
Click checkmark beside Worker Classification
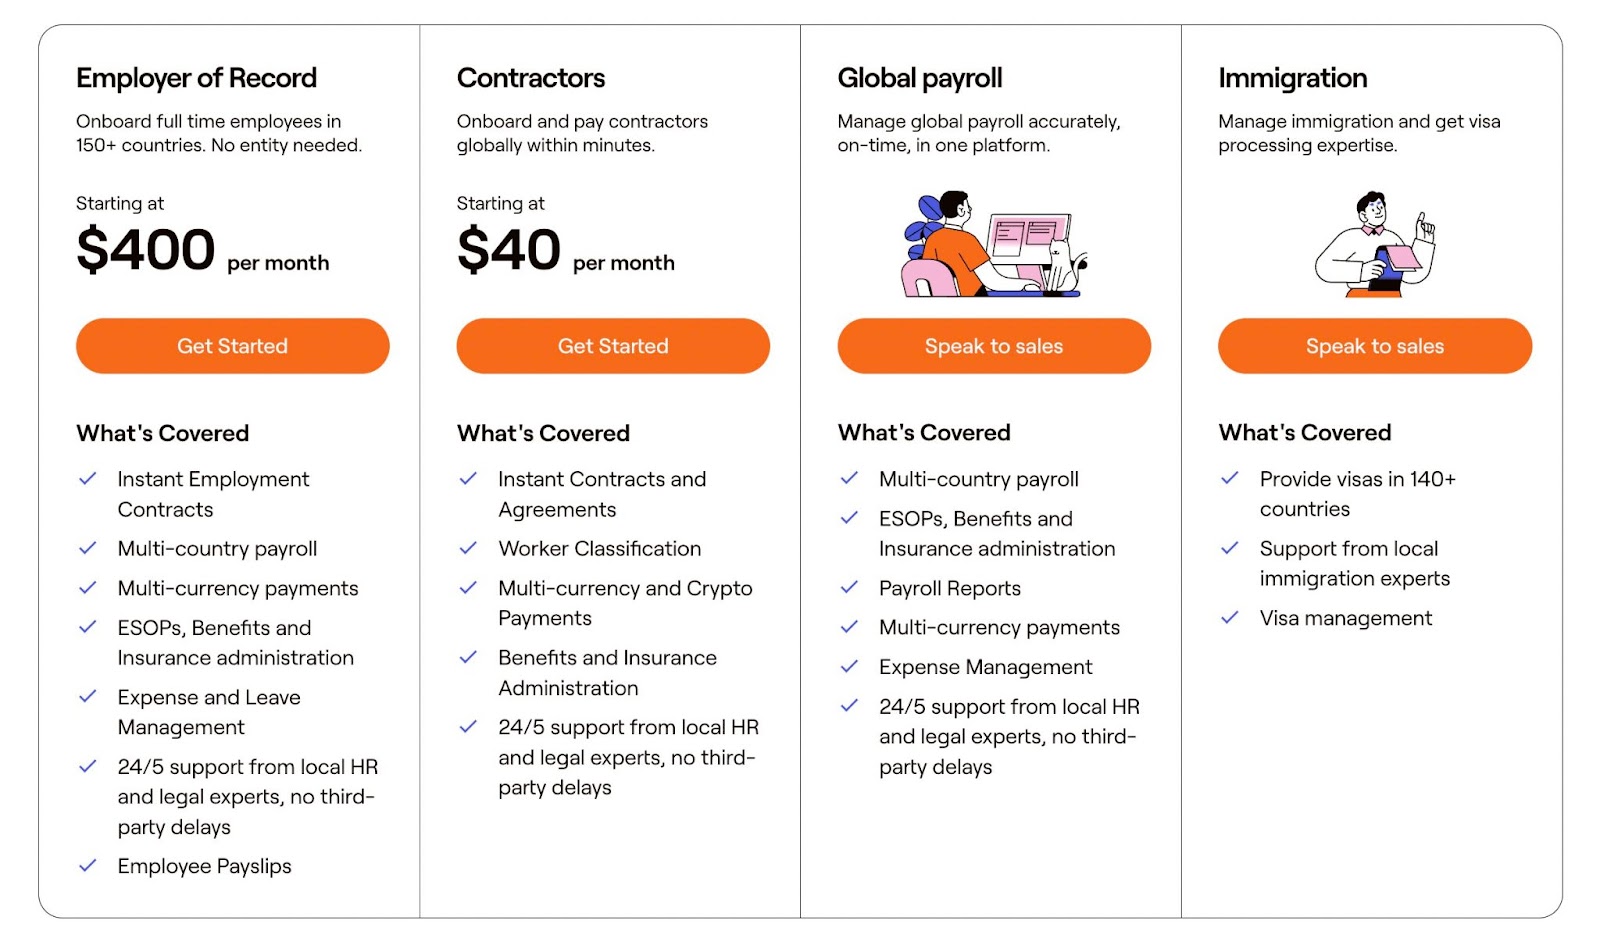coord(468,548)
